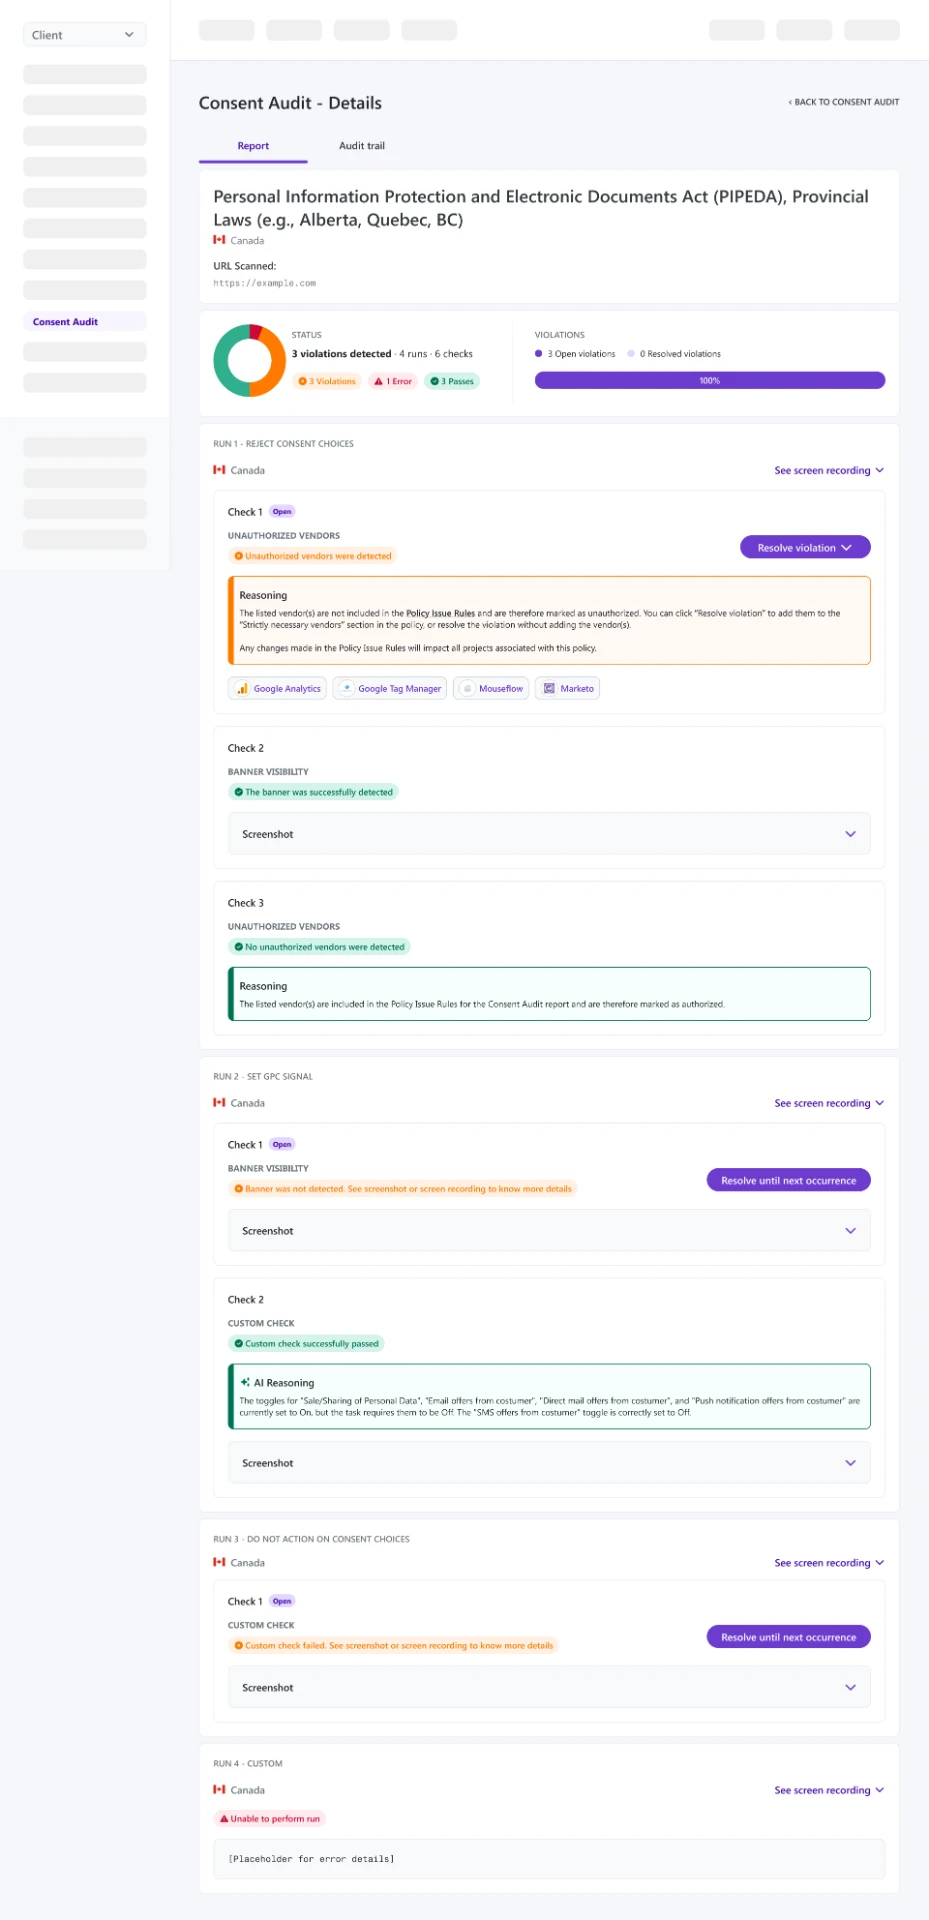Expand Run 2 screen recording
The width and height of the screenshot is (929, 1920).
pyautogui.click(x=829, y=1104)
